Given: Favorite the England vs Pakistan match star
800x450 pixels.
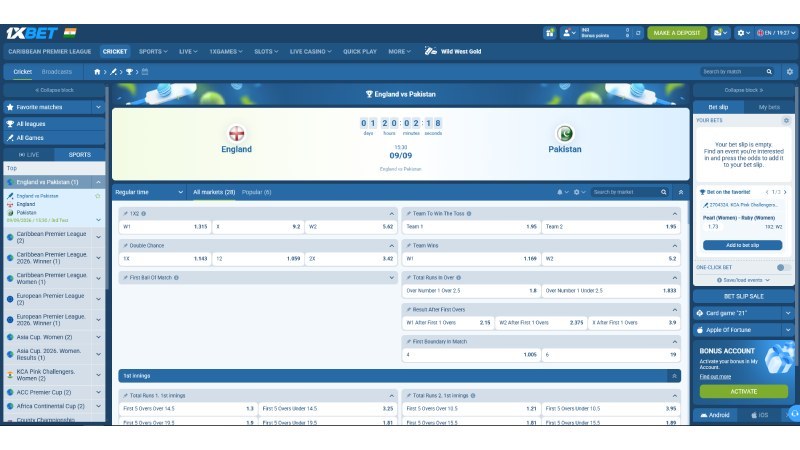Looking at the screenshot, I should [x=97, y=196].
